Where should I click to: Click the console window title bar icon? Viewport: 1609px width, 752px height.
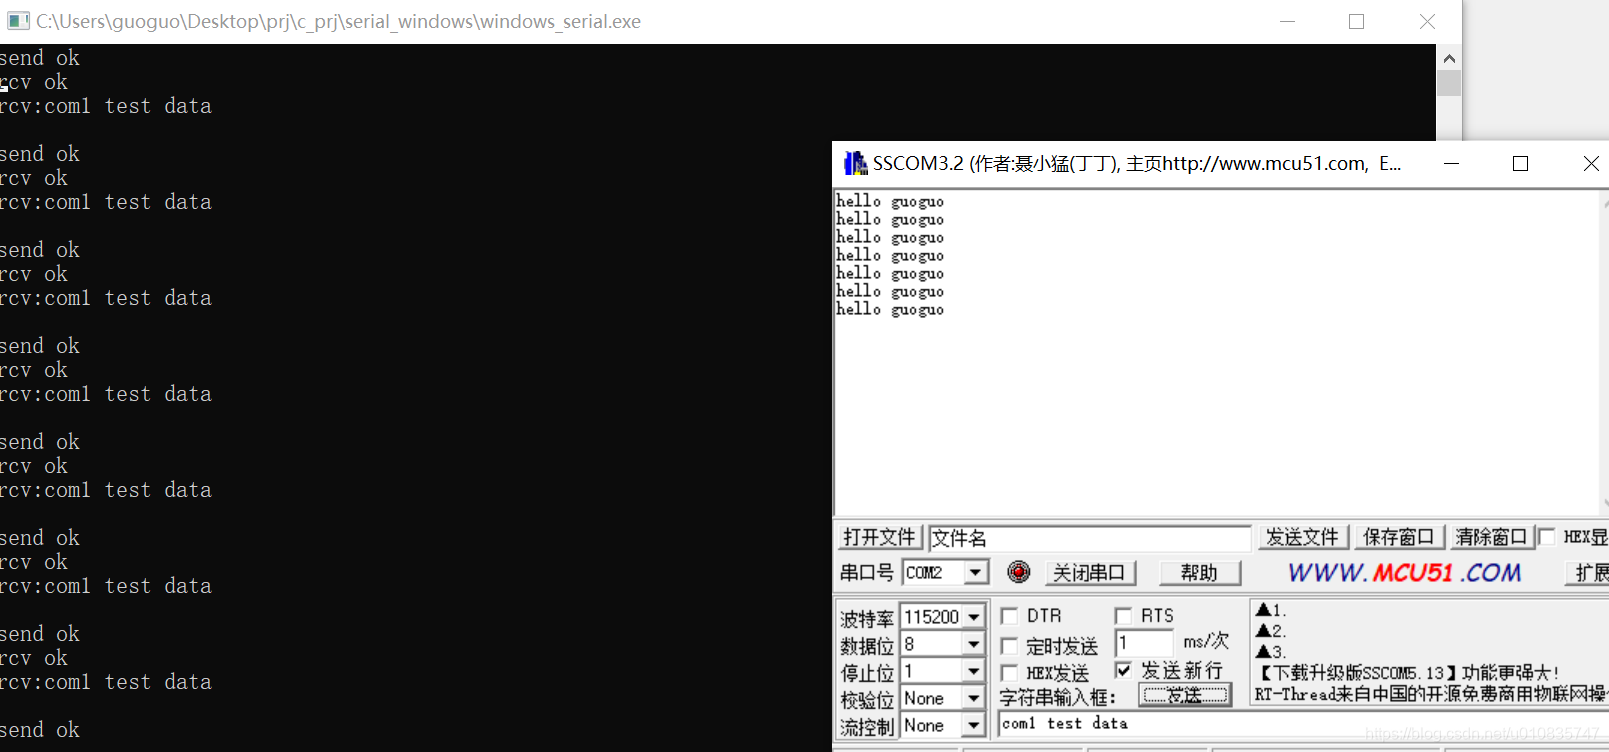click(x=18, y=21)
